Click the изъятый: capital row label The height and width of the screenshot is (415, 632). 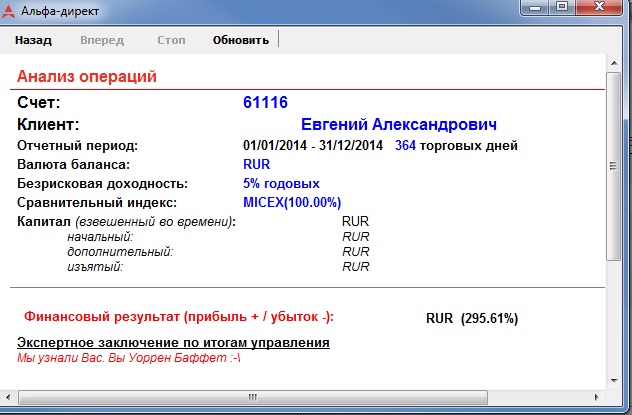(95, 266)
